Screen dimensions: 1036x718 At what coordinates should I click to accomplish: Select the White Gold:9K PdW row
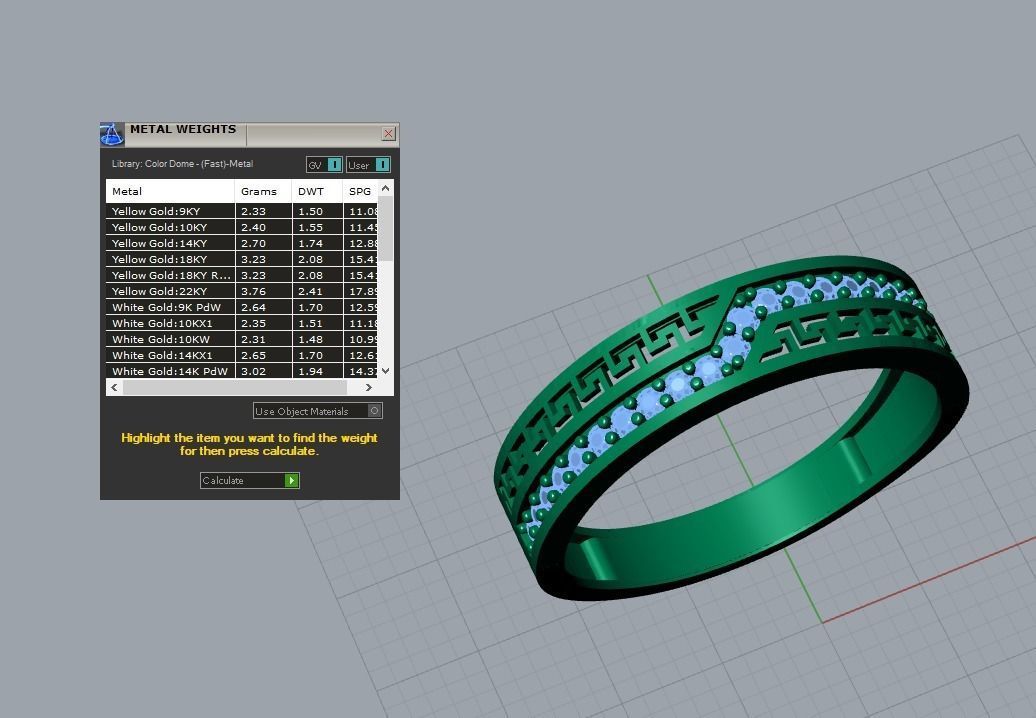[242, 307]
